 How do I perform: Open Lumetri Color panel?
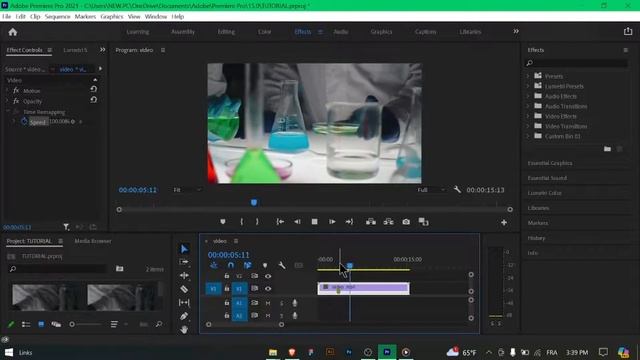(544, 193)
